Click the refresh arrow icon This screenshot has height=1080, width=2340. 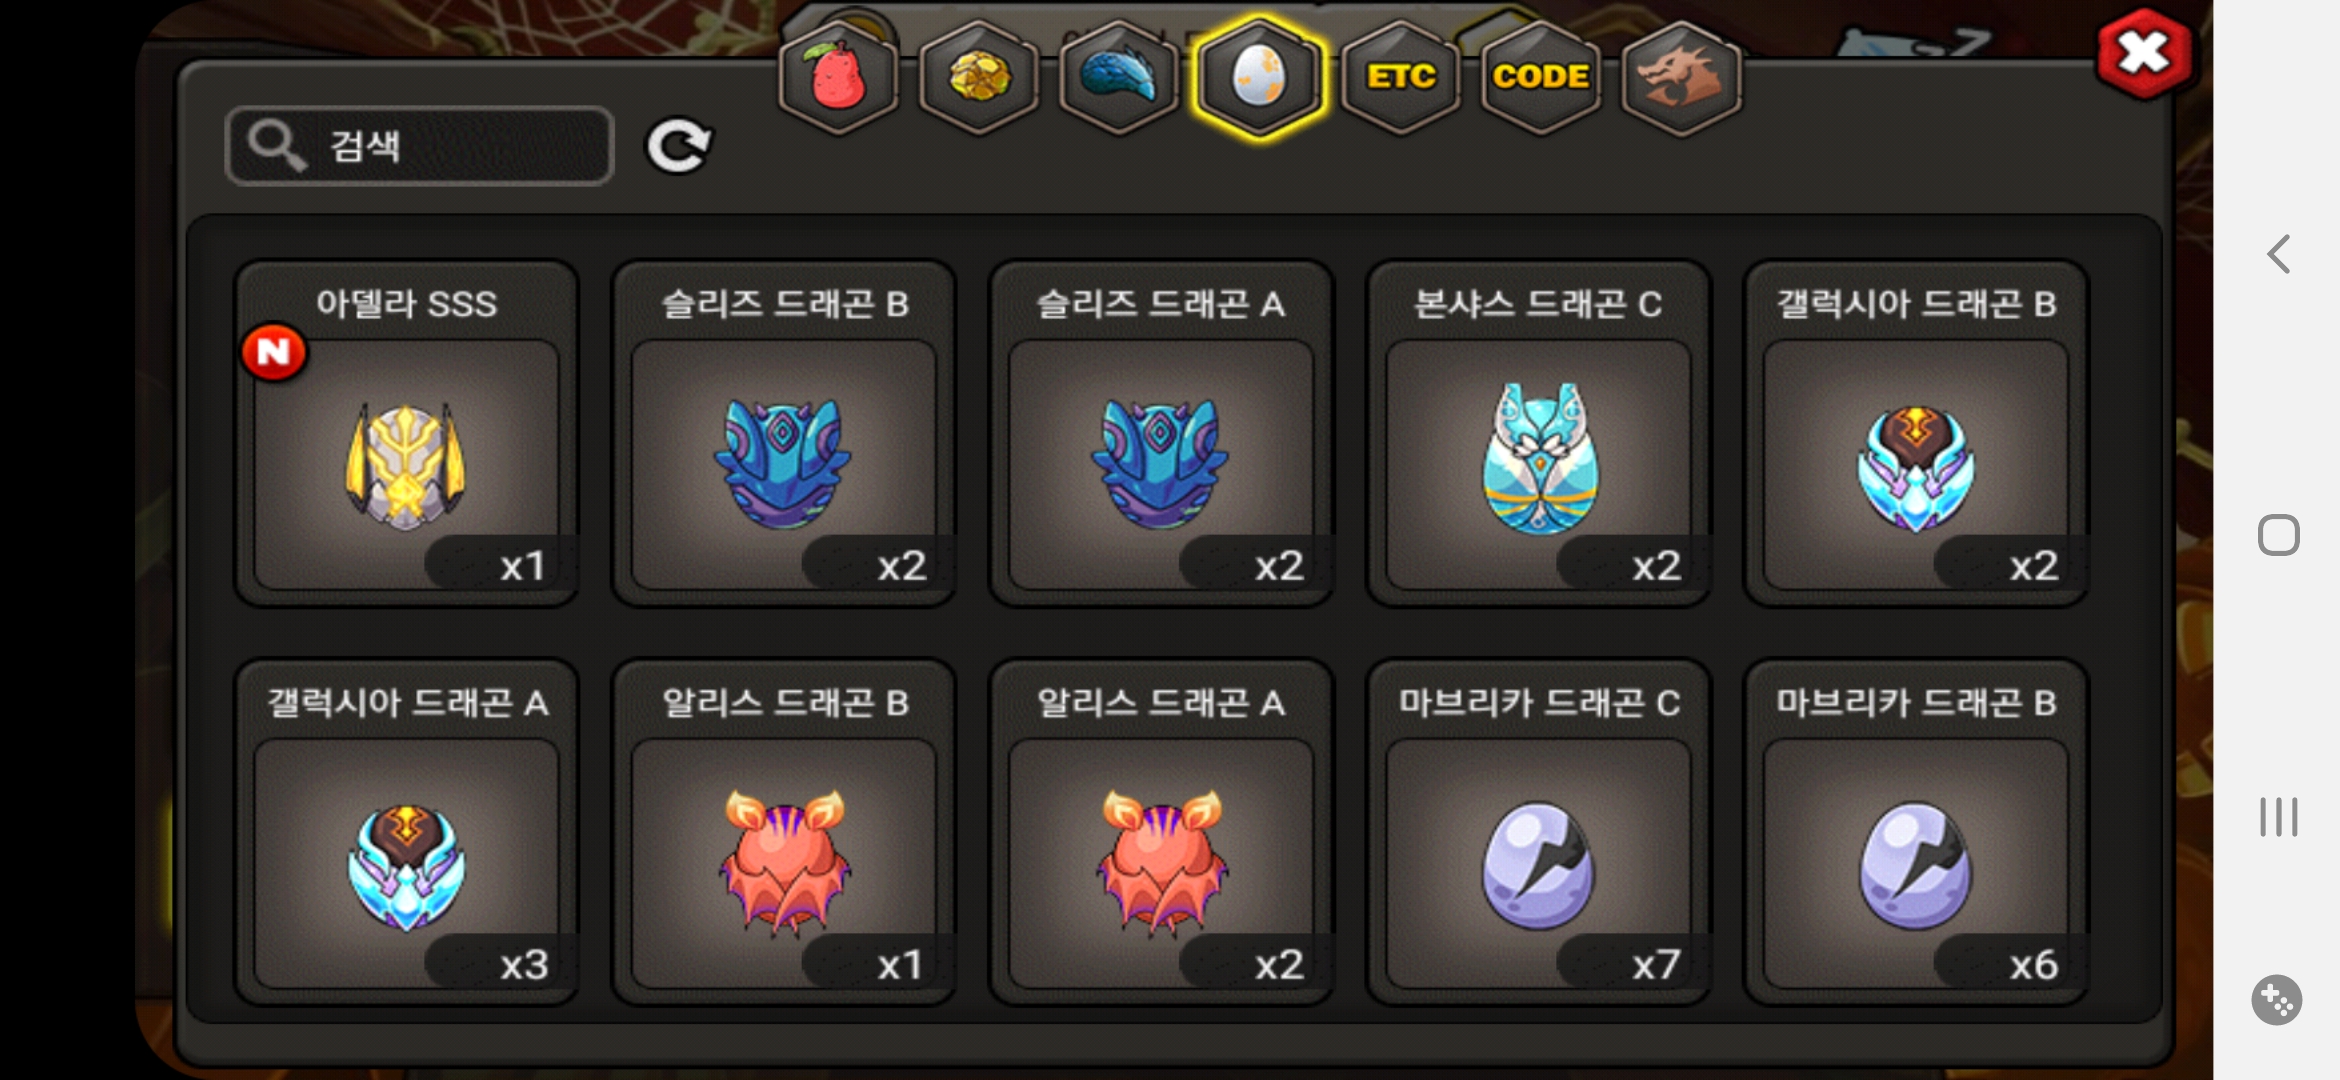679,146
